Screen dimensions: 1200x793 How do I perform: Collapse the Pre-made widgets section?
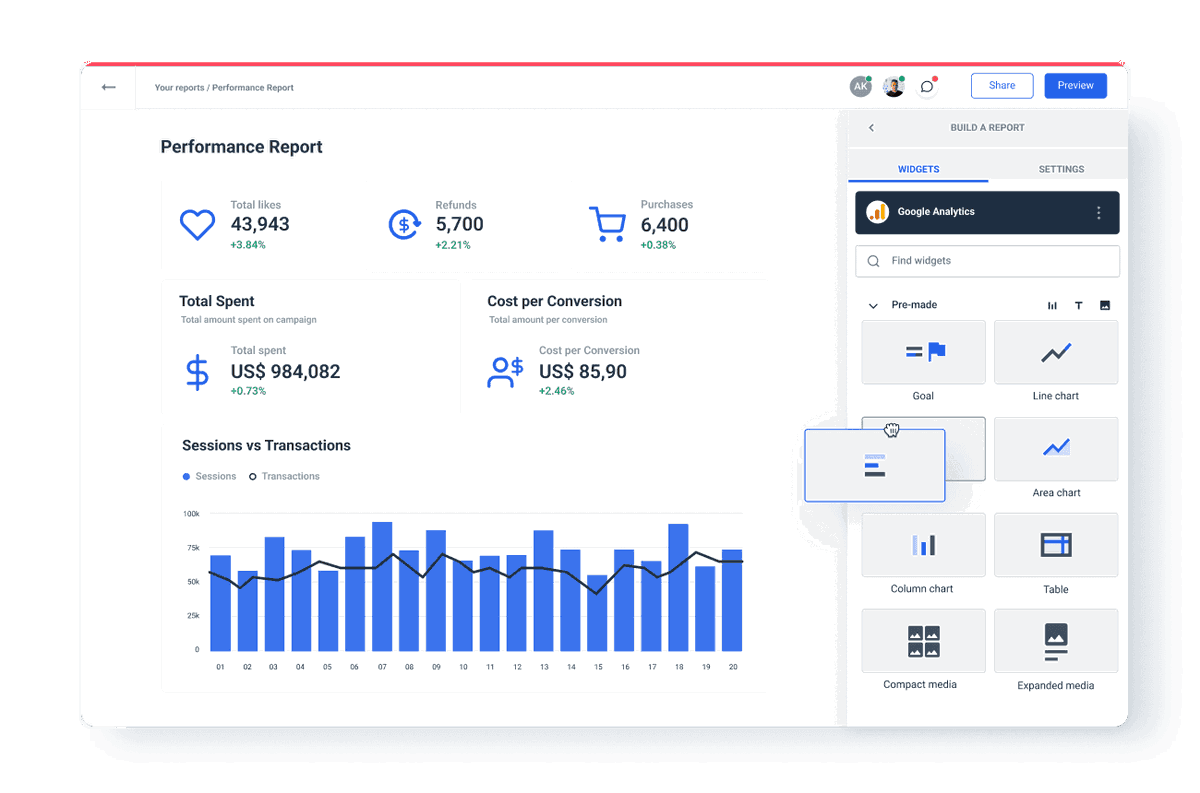coord(871,305)
